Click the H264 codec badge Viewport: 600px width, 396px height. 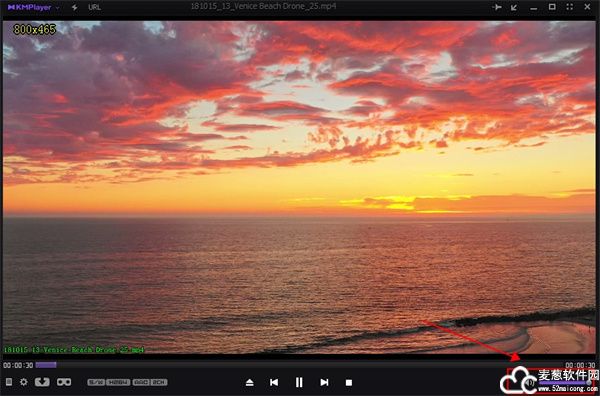point(118,382)
